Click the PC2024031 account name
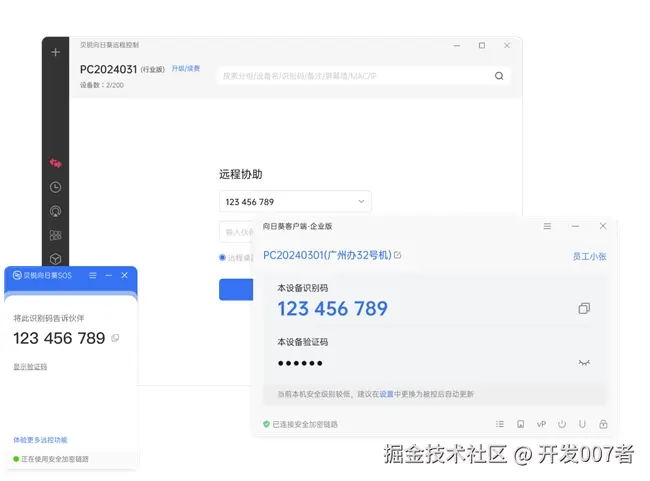 [108, 69]
